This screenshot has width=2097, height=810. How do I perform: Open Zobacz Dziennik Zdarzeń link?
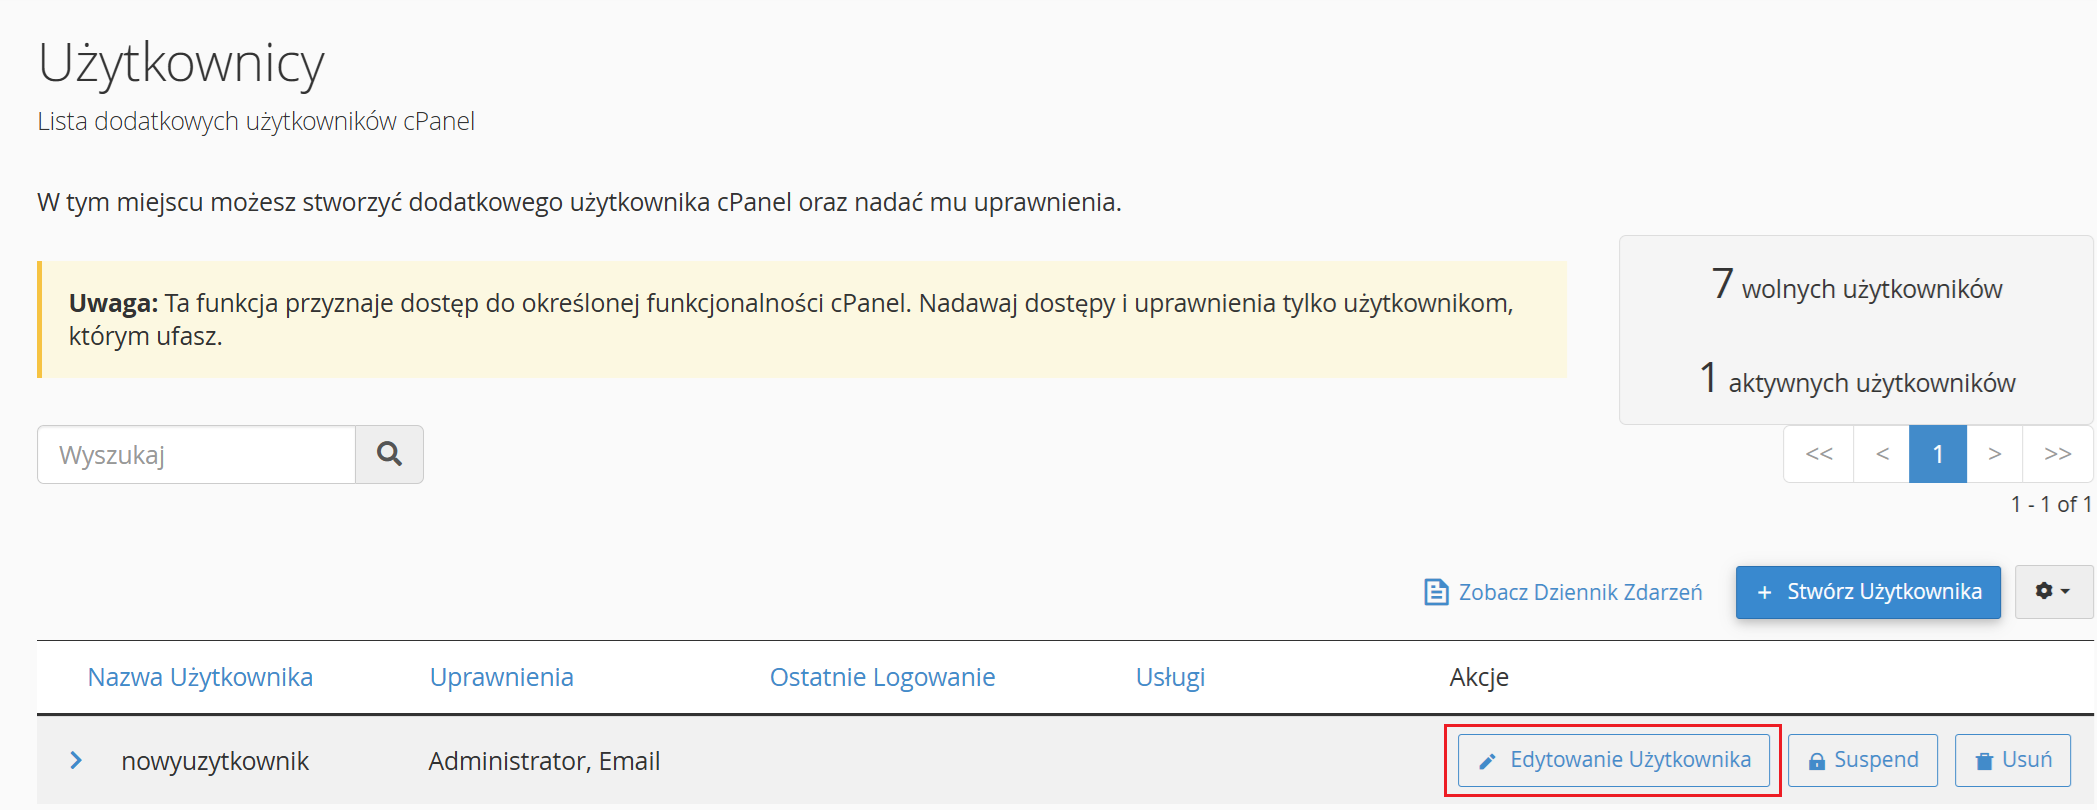tap(1579, 592)
